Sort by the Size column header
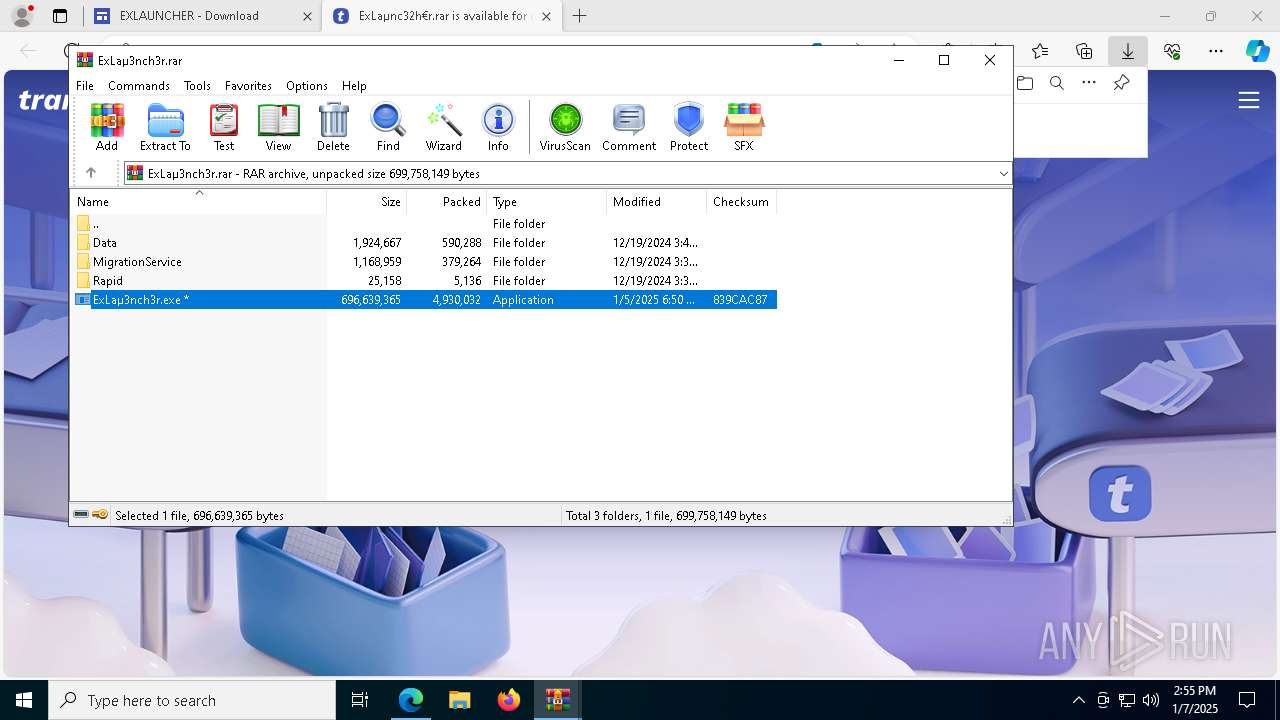The image size is (1280, 720). (367, 202)
